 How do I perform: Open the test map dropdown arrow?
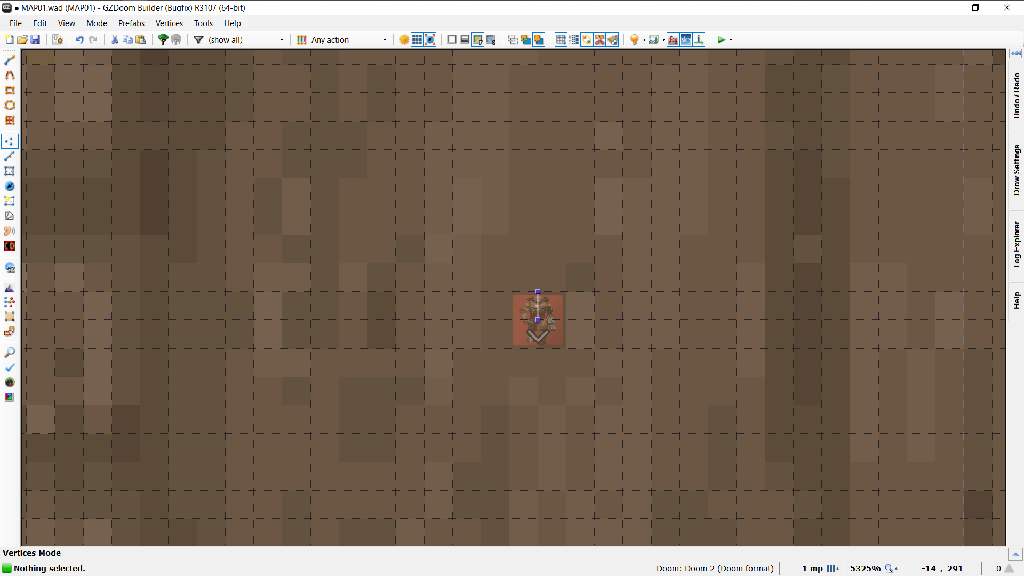pyautogui.click(x=731, y=40)
